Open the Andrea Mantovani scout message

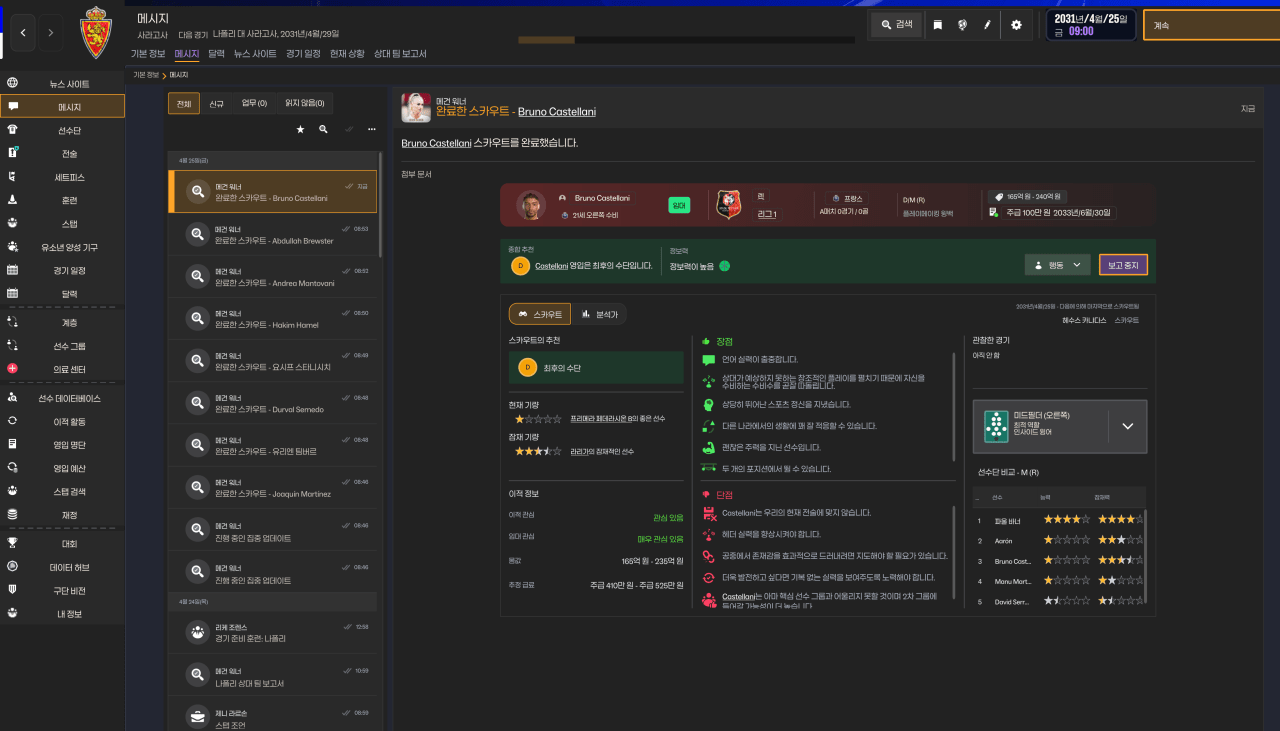[272, 276]
